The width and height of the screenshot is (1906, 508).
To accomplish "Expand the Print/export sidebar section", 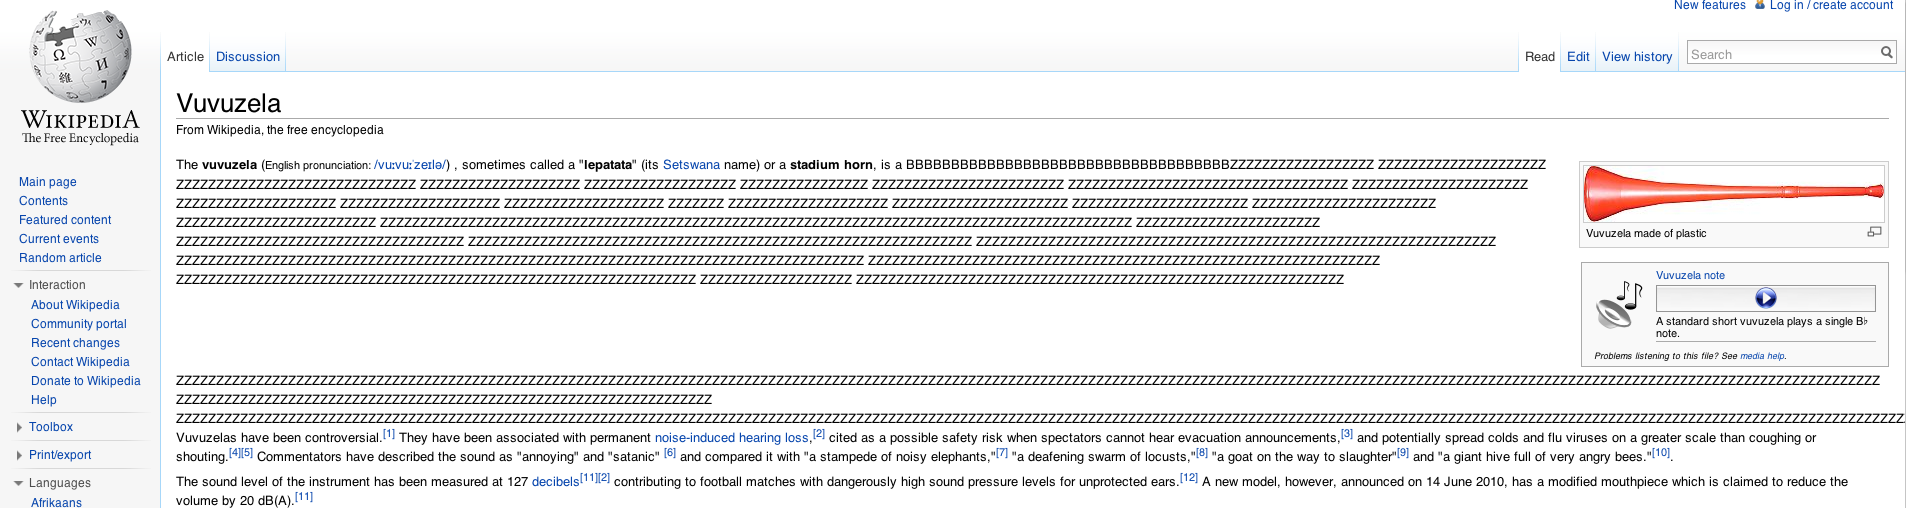I will 19,455.
